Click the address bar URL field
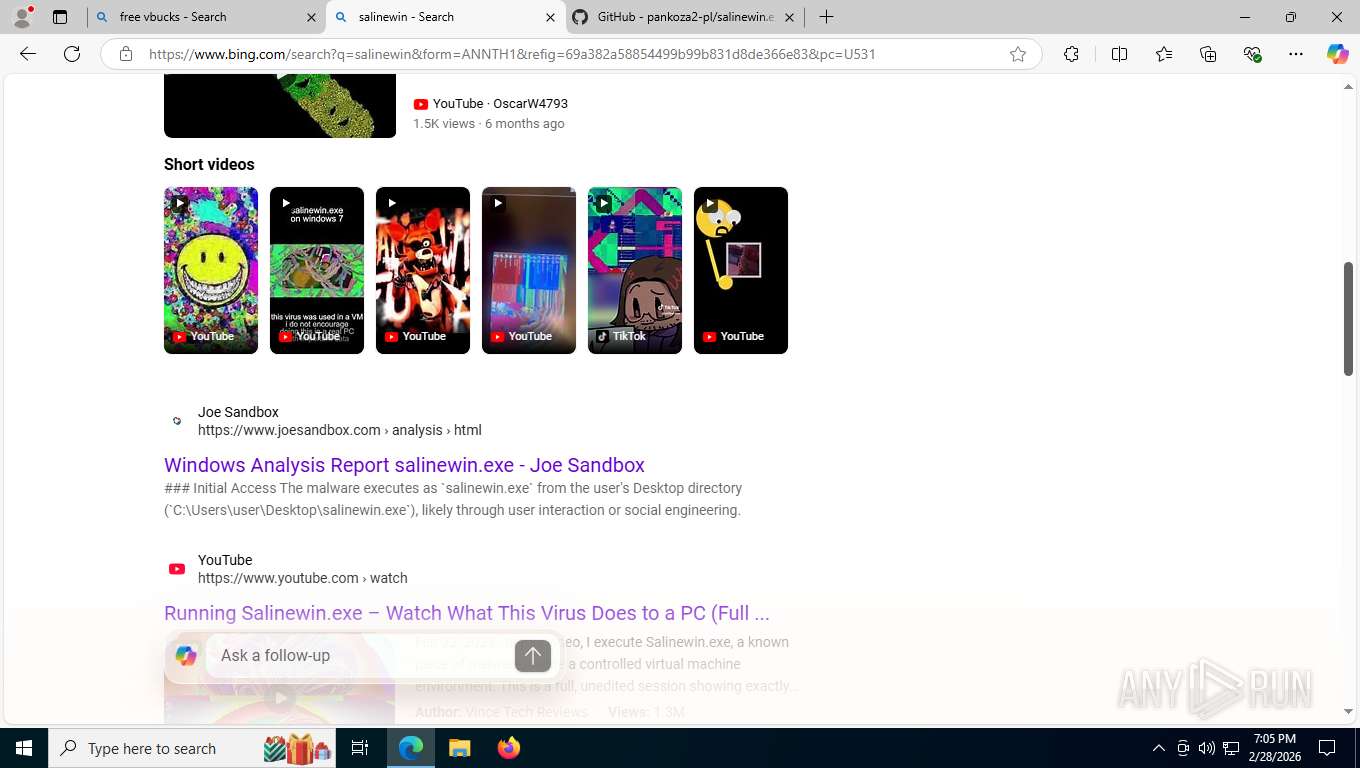 pos(570,54)
